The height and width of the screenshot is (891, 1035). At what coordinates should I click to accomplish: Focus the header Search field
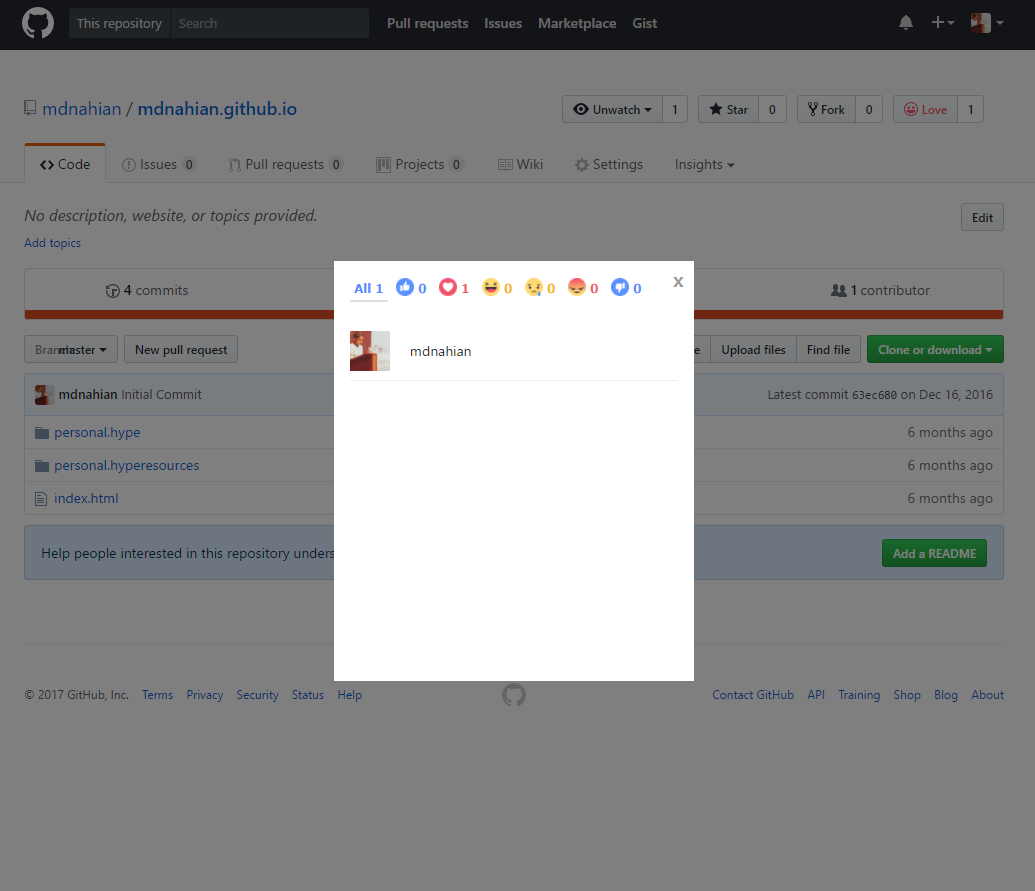click(x=270, y=23)
